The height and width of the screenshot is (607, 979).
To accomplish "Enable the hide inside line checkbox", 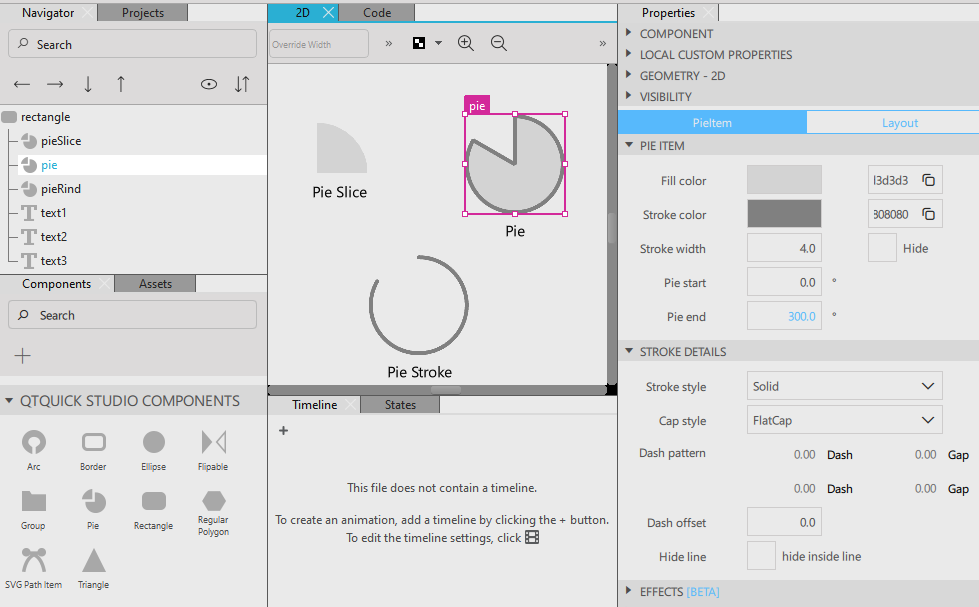I will pos(762,556).
